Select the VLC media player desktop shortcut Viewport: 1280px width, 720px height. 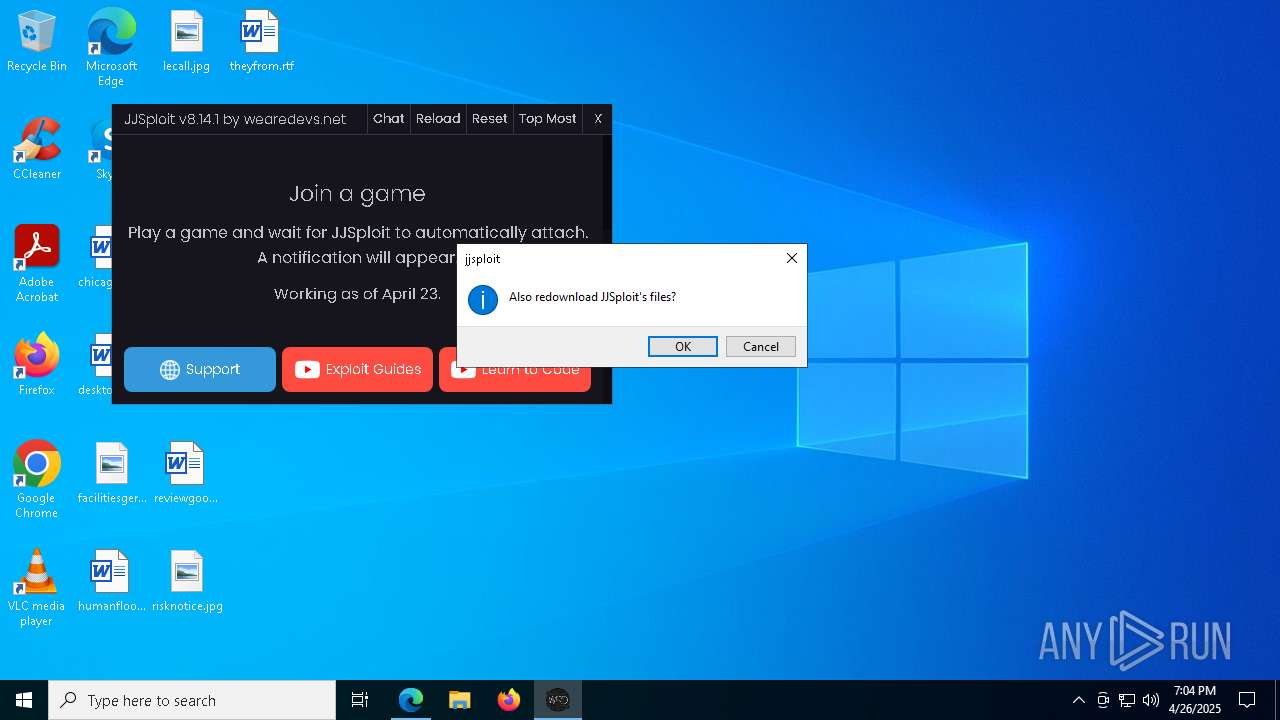[x=37, y=587]
